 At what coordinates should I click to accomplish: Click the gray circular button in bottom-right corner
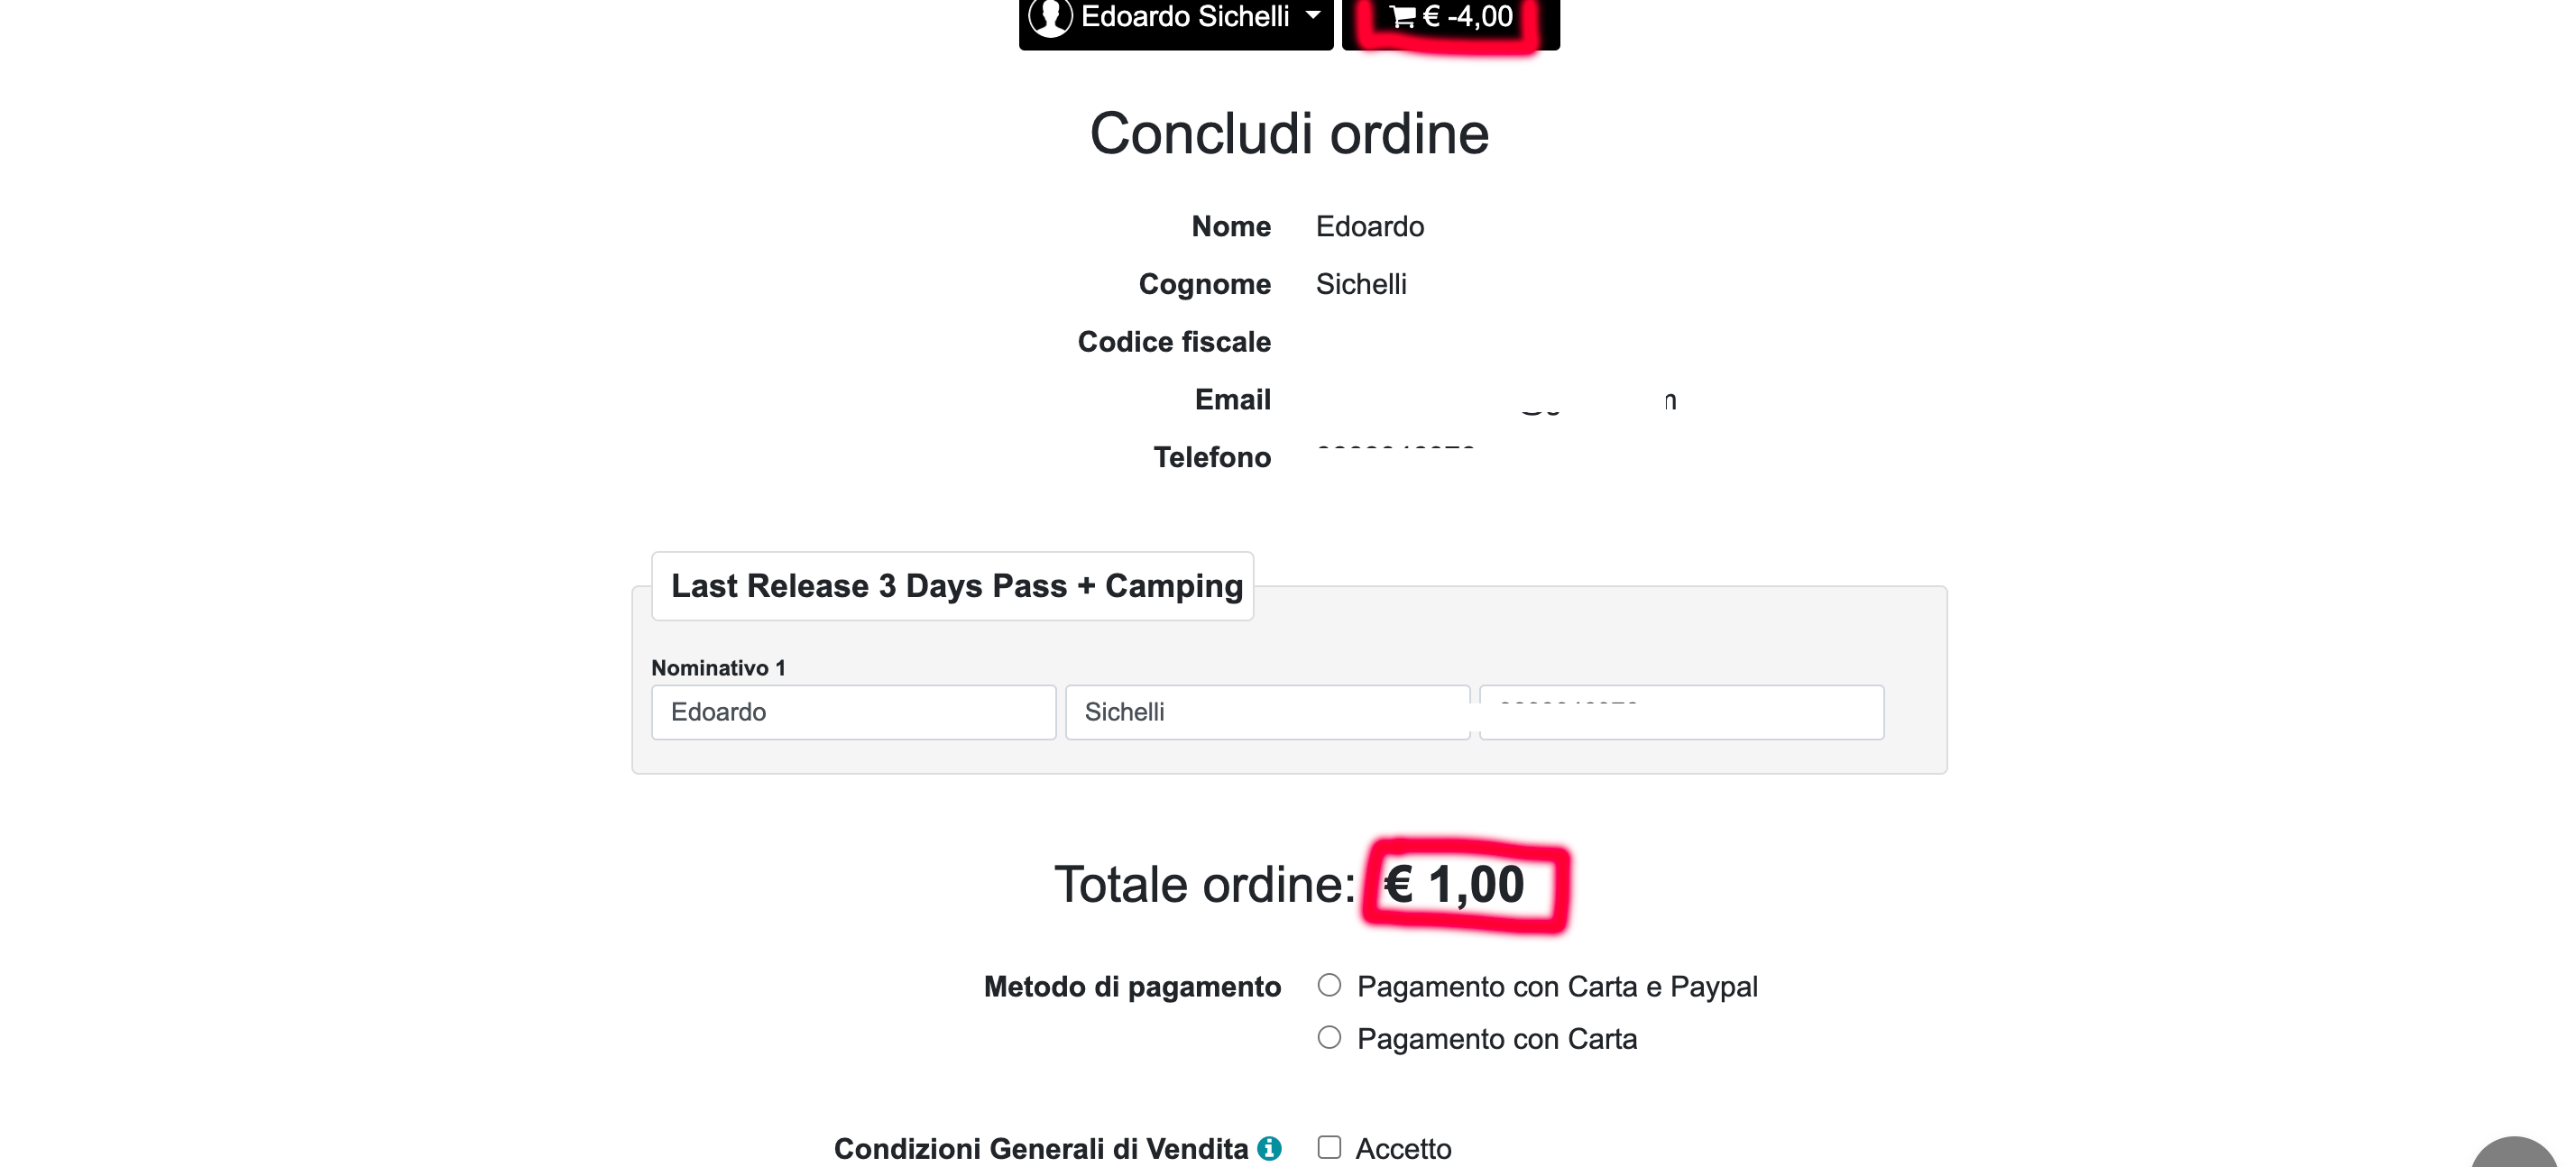pos(2516,1155)
